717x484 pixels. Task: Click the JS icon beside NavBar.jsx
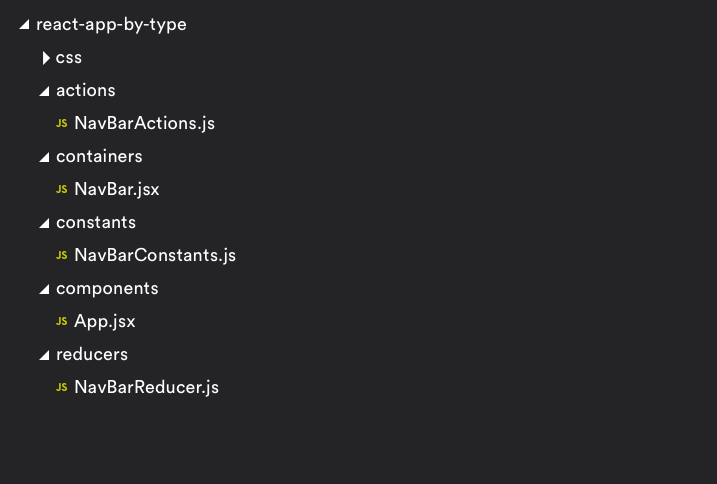click(62, 190)
